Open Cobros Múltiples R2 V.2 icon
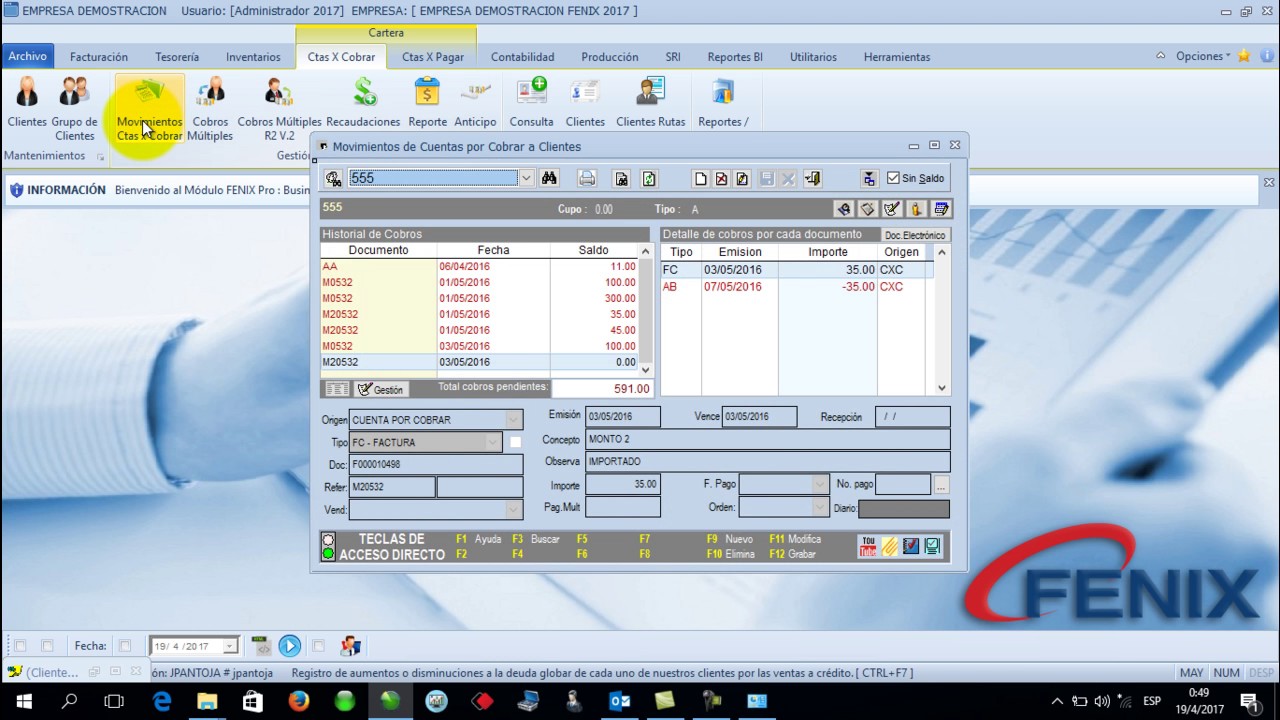 click(279, 108)
